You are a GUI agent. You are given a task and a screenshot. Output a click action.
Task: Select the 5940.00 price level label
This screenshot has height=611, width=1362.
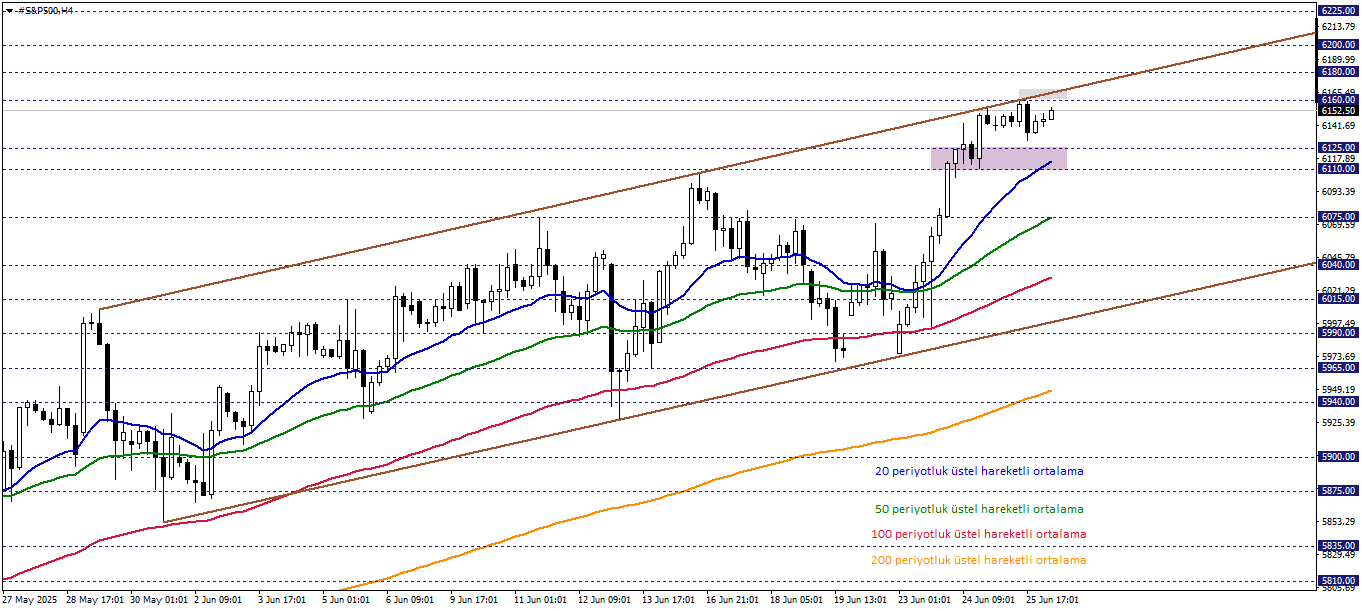click(x=1338, y=401)
